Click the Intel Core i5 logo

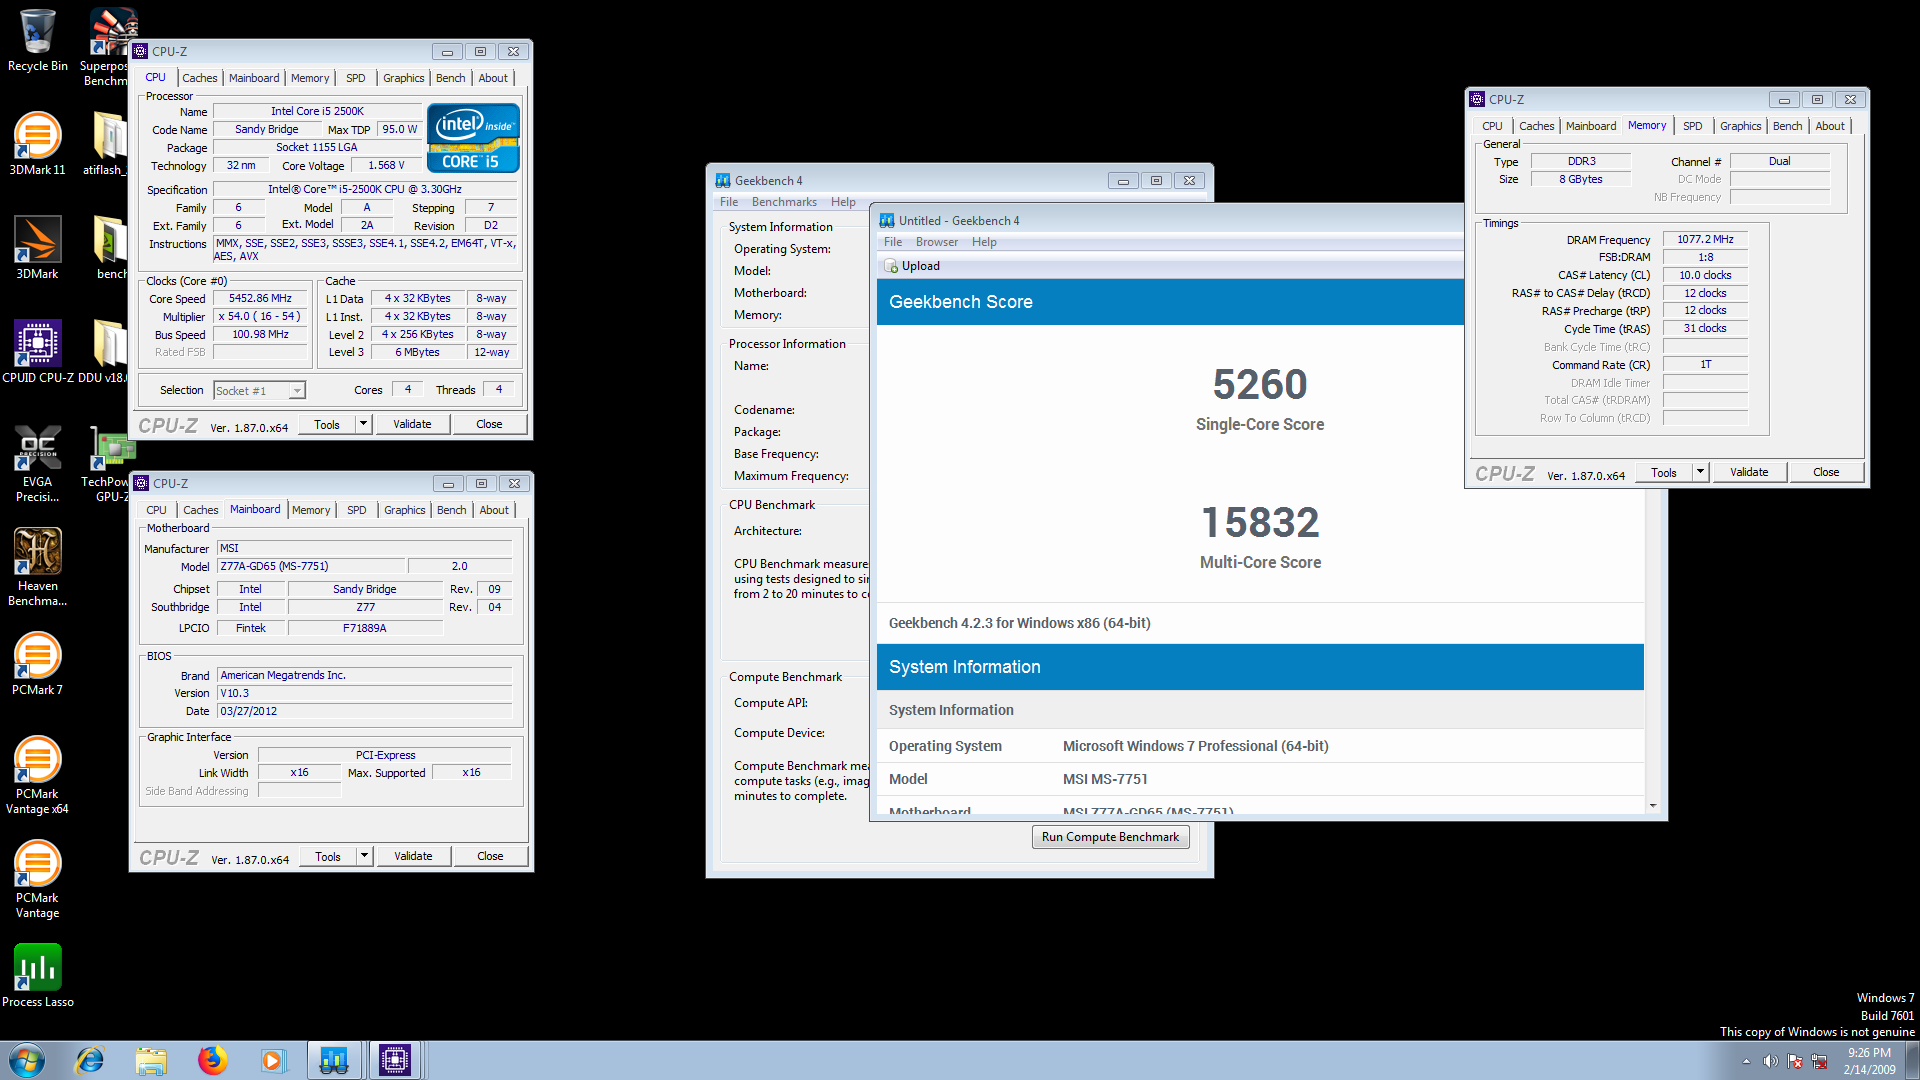coord(473,138)
